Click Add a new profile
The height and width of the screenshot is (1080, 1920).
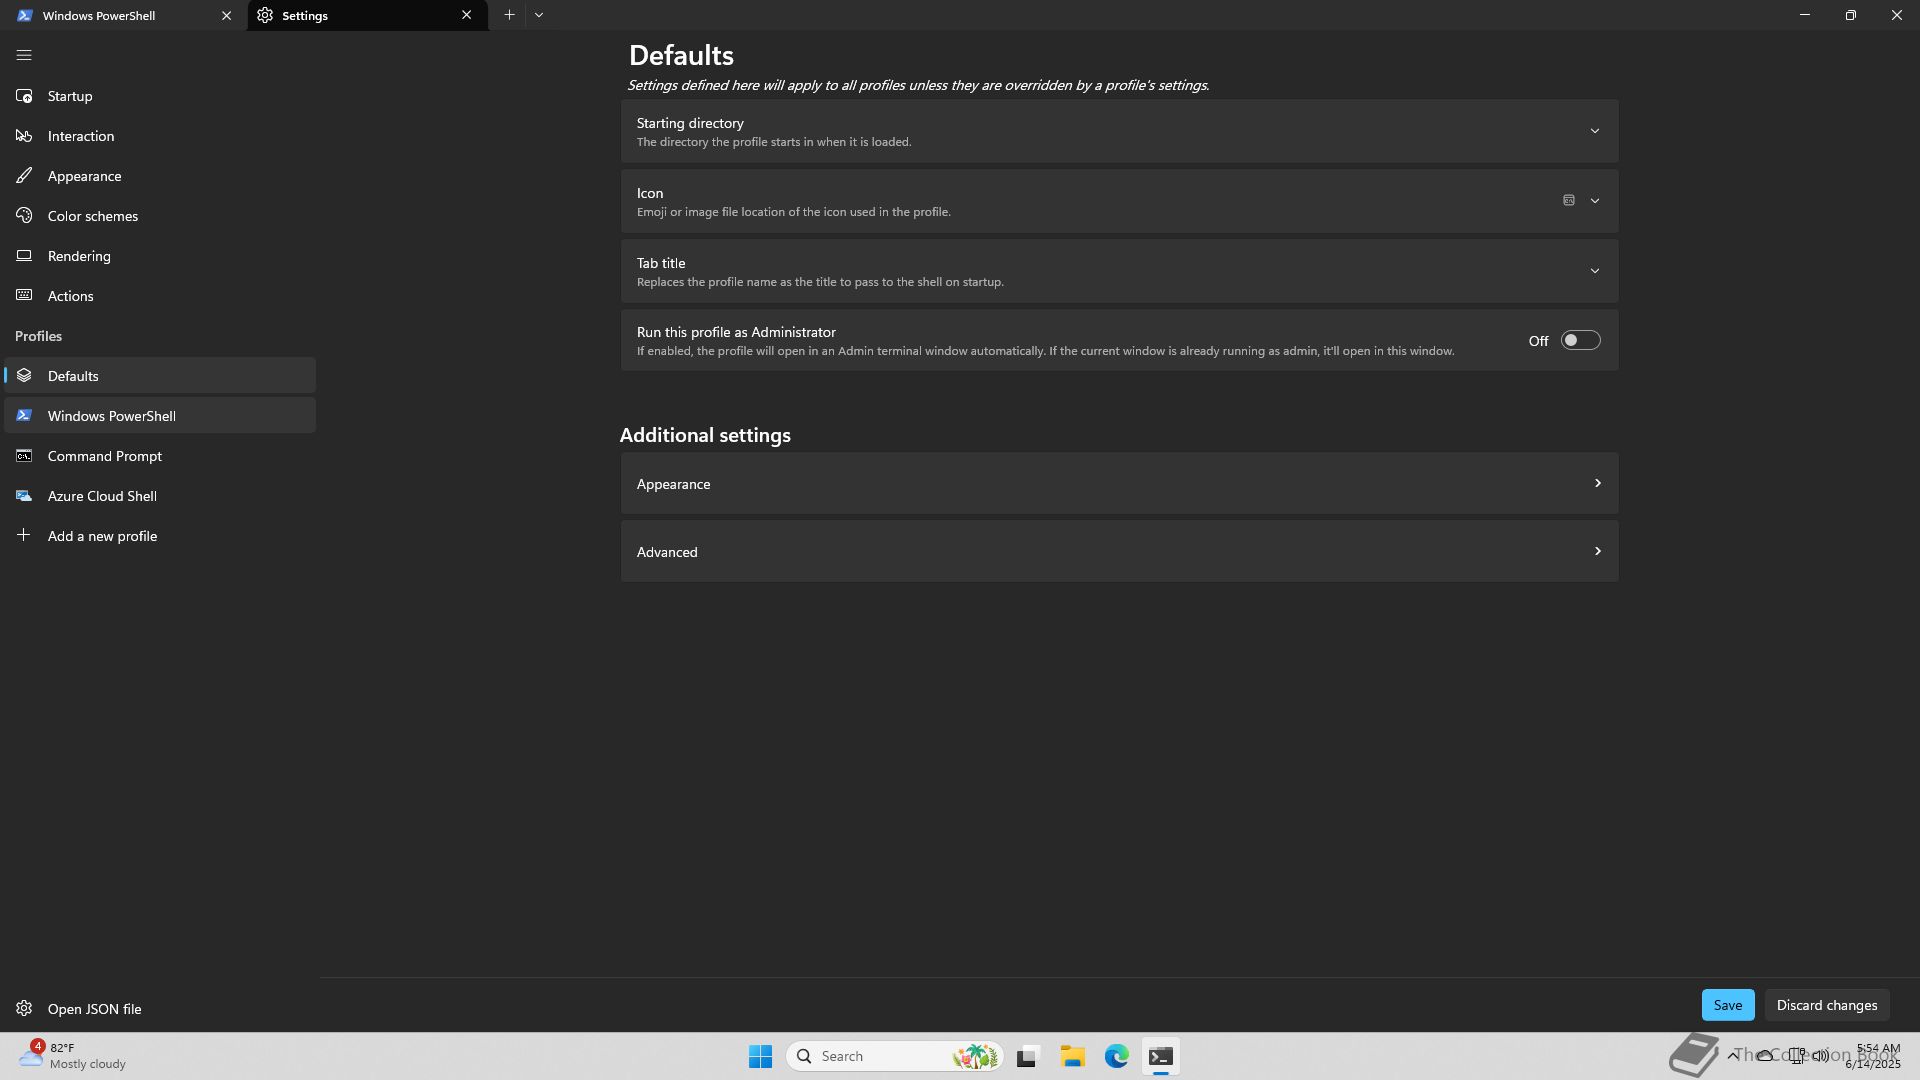point(102,536)
